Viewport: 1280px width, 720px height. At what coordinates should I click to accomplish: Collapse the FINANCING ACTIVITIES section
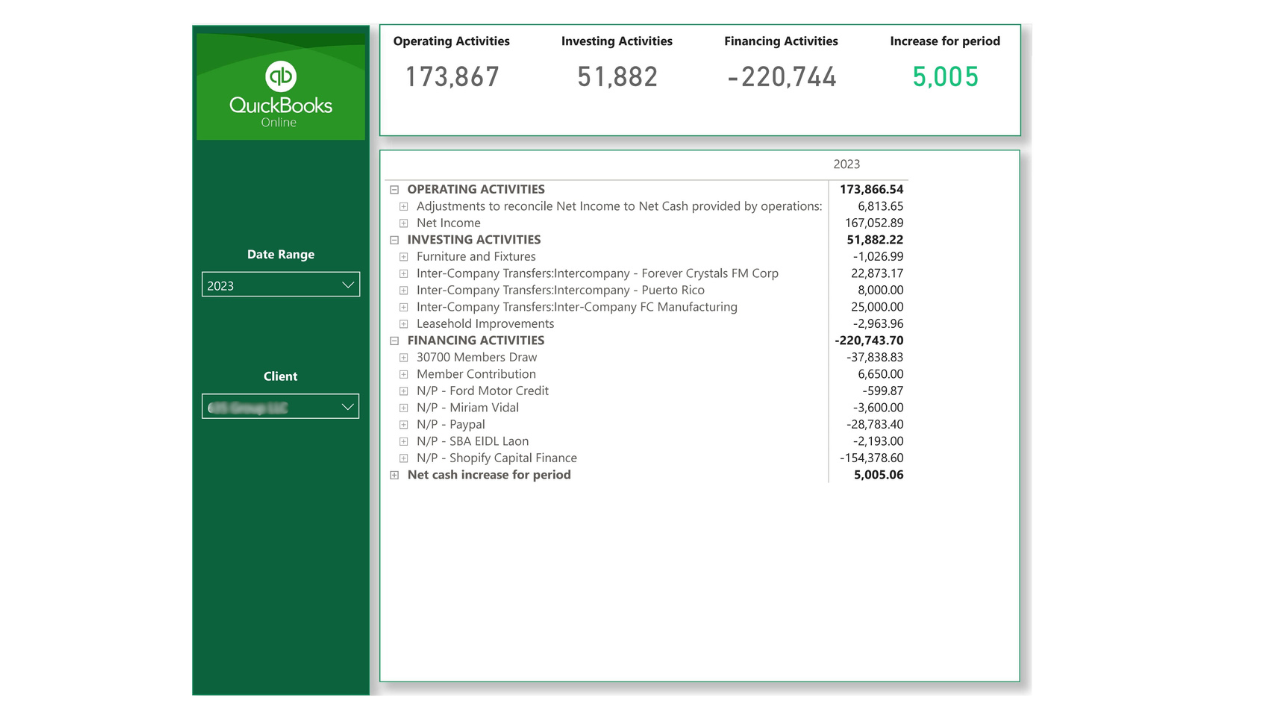click(x=394, y=340)
